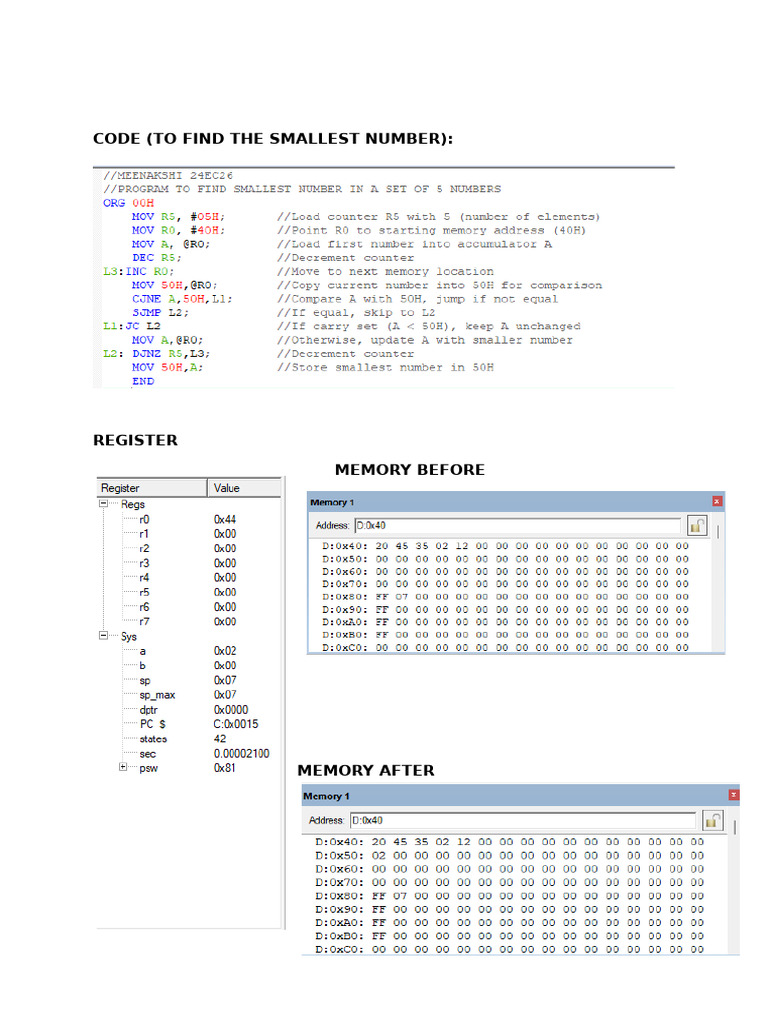The height and width of the screenshot is (1024, 768).
Task: Click the value C:0x0015 of PC
Action: pos(236,724)
